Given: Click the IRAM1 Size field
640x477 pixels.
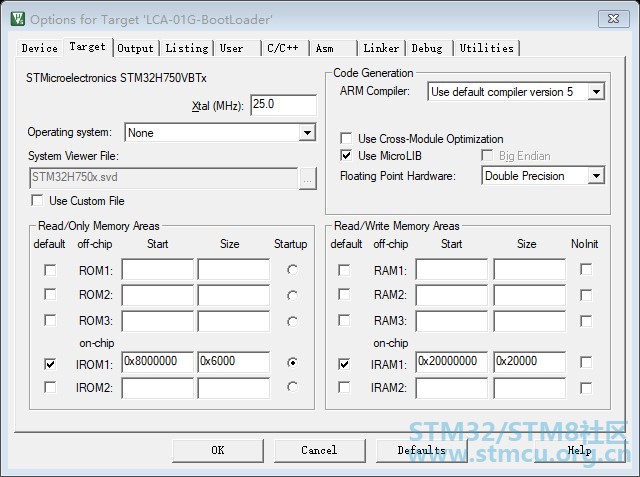Looking at the screenshot, I should point(529,362).
